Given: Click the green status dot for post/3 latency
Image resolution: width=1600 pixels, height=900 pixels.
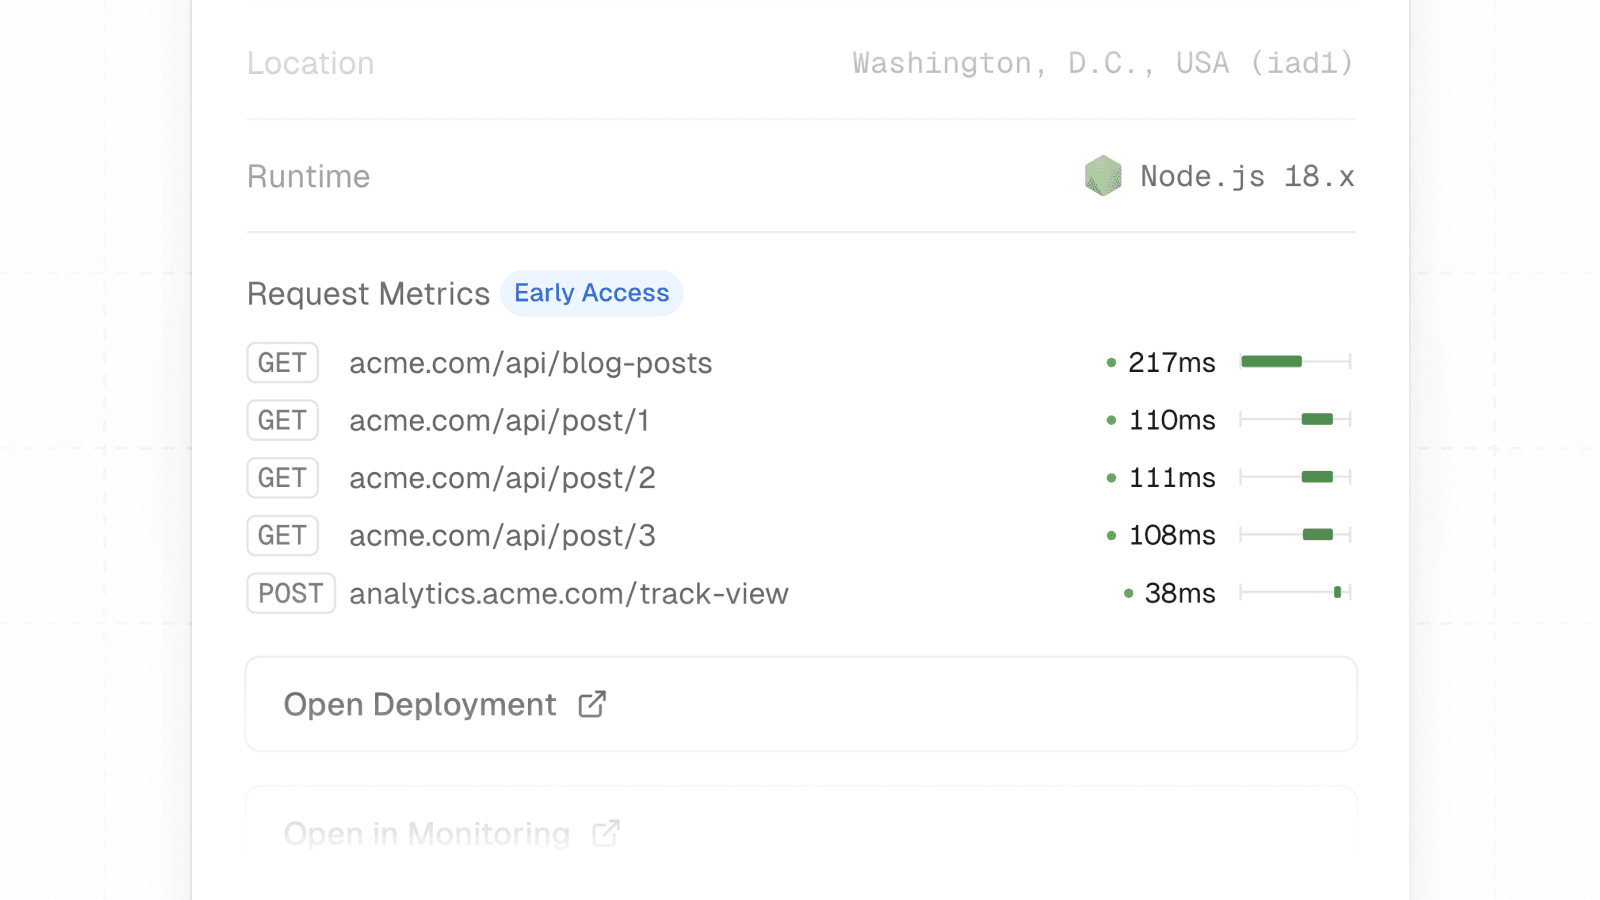Looking at the screenshot, I should tap(1110, 535).
